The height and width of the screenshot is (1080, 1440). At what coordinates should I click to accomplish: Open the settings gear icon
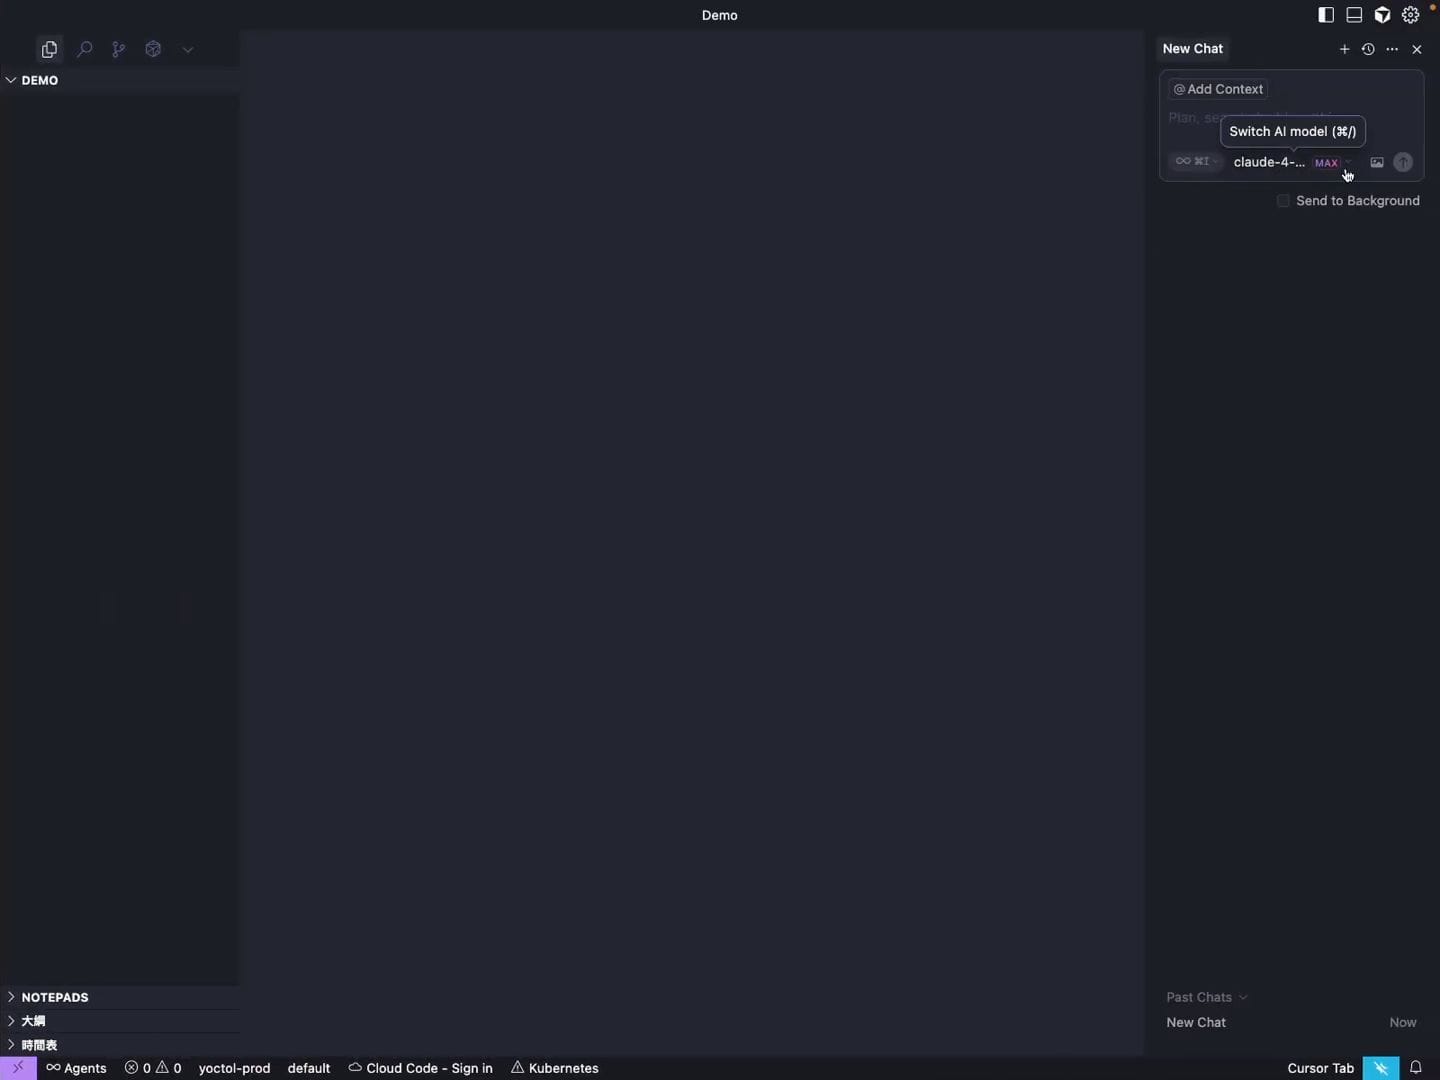[x=1410, y=15]
